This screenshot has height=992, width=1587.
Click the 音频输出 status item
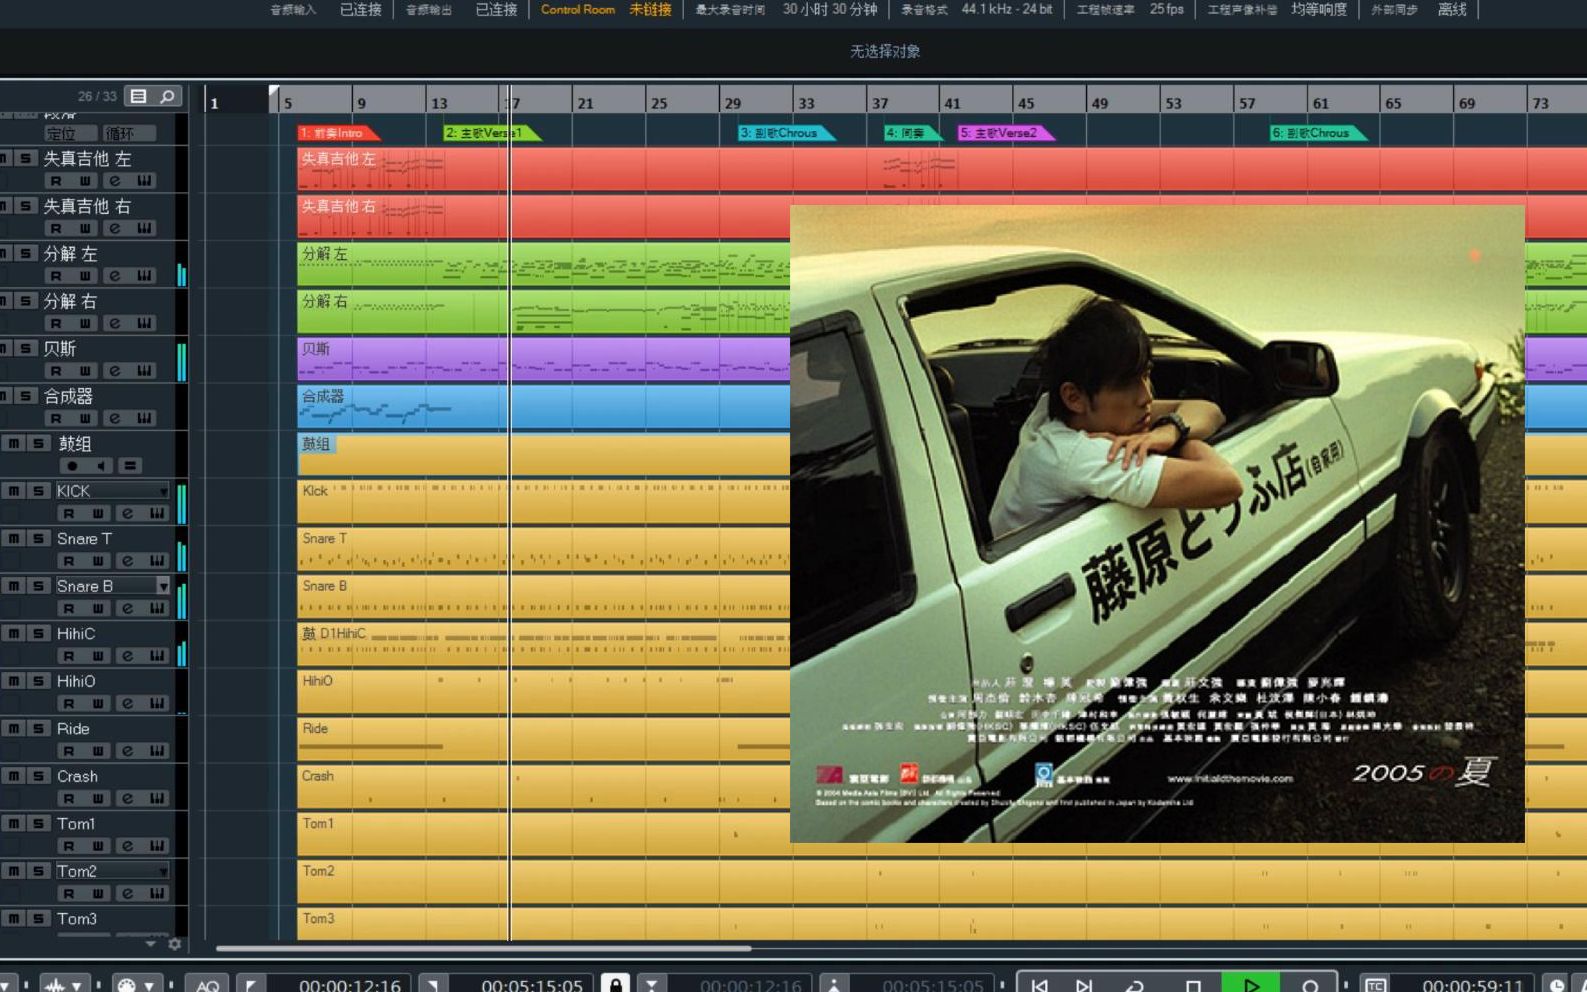click(461, 9)
